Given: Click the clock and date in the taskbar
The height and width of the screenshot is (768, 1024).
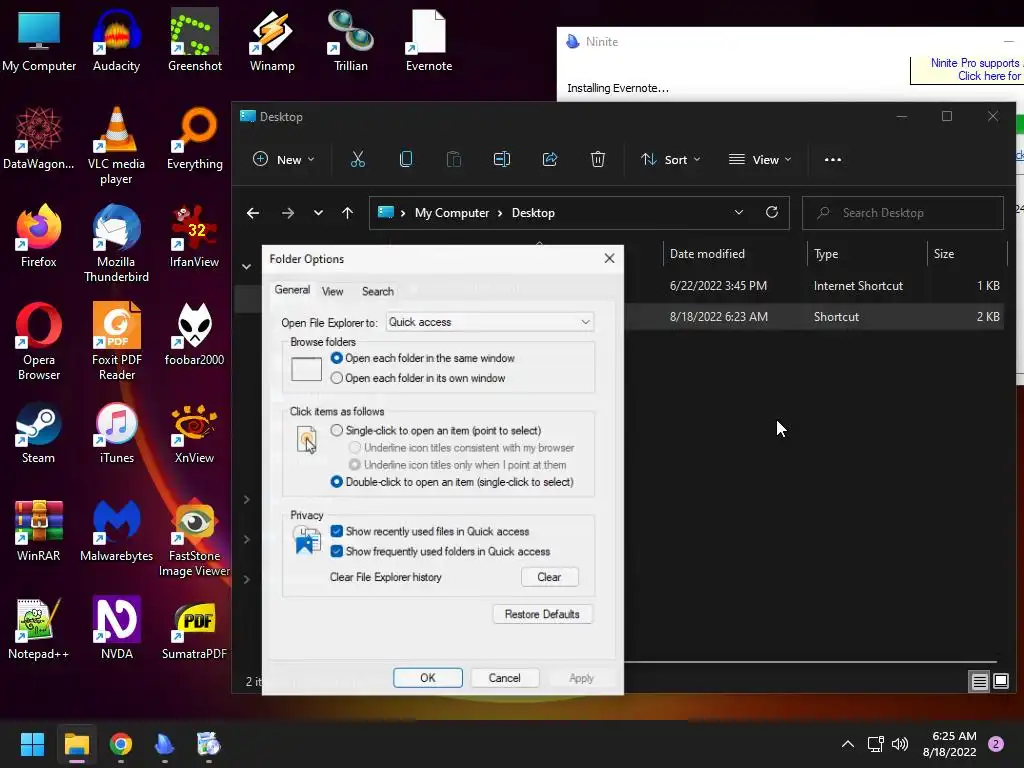Looking at the screenshot, I should pyautogui.click(x=950, y=744).
